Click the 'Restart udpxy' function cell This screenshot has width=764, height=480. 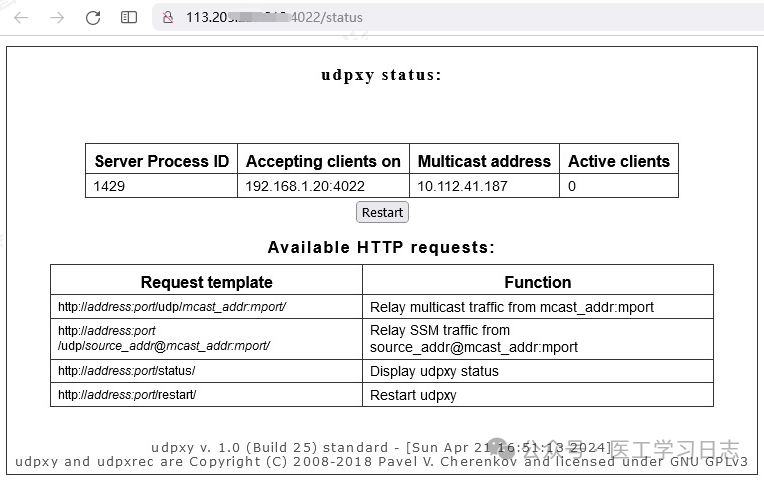[538, 395]
